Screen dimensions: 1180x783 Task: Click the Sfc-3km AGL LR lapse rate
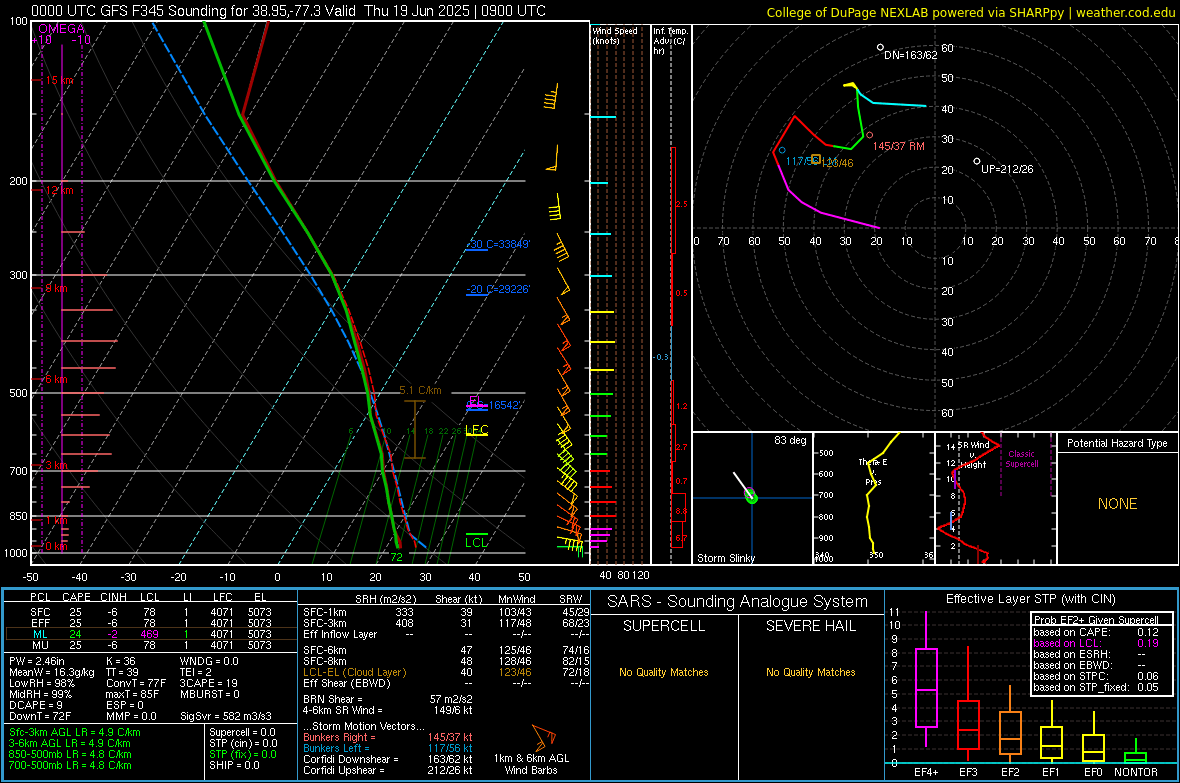[75, 732]
